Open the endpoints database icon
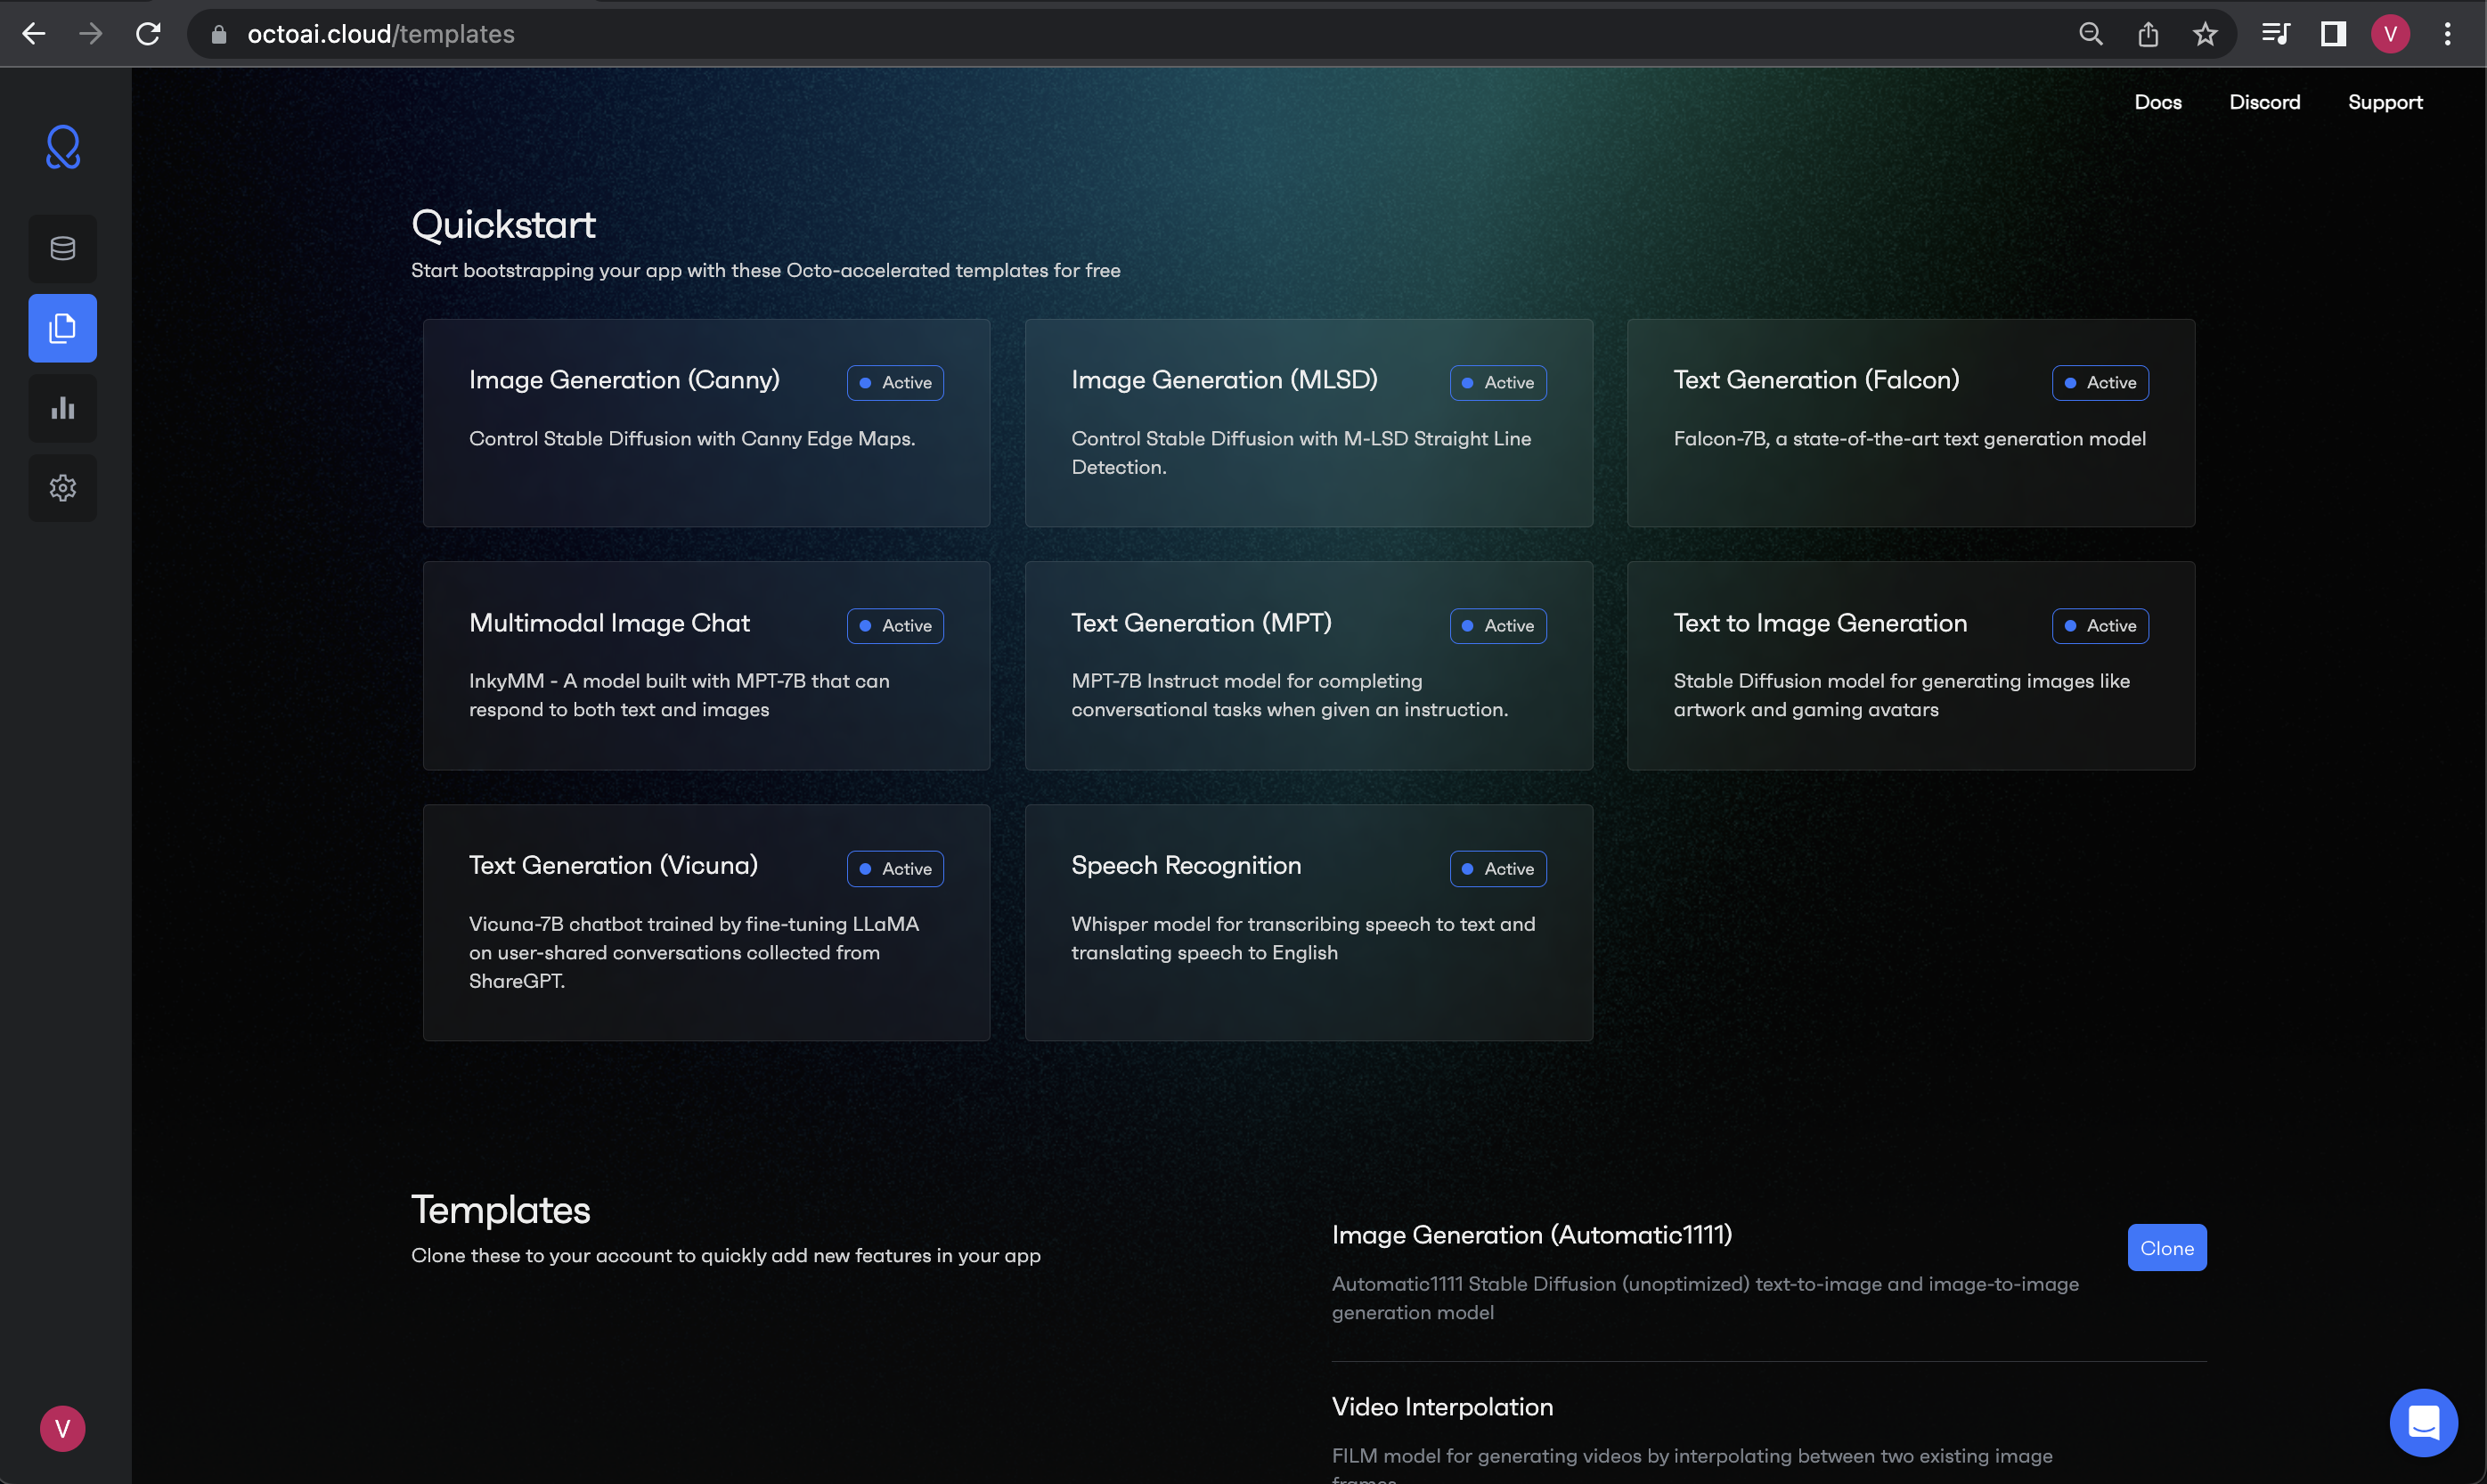The width and height of the screenshot is (2487, 1484). point(63,248)
